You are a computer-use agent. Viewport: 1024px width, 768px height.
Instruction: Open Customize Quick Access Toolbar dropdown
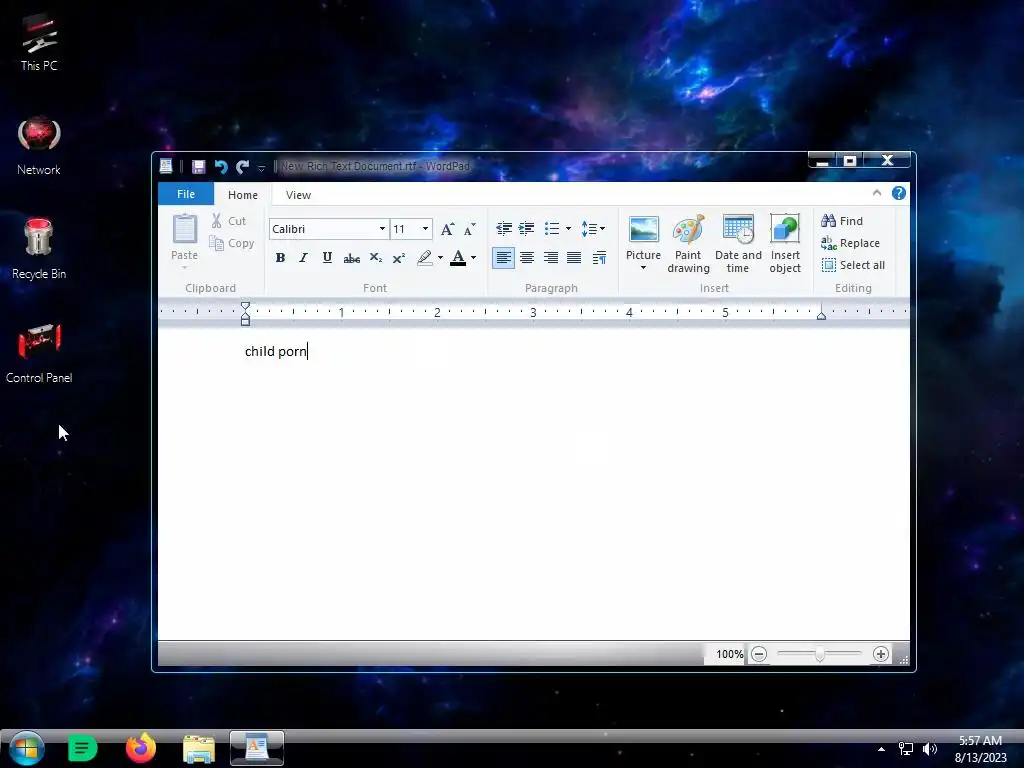point(261,168)
